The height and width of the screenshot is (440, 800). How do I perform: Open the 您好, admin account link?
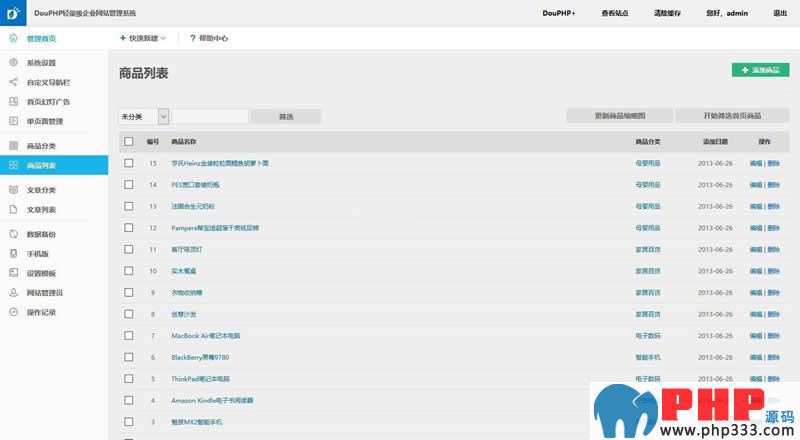727,13
